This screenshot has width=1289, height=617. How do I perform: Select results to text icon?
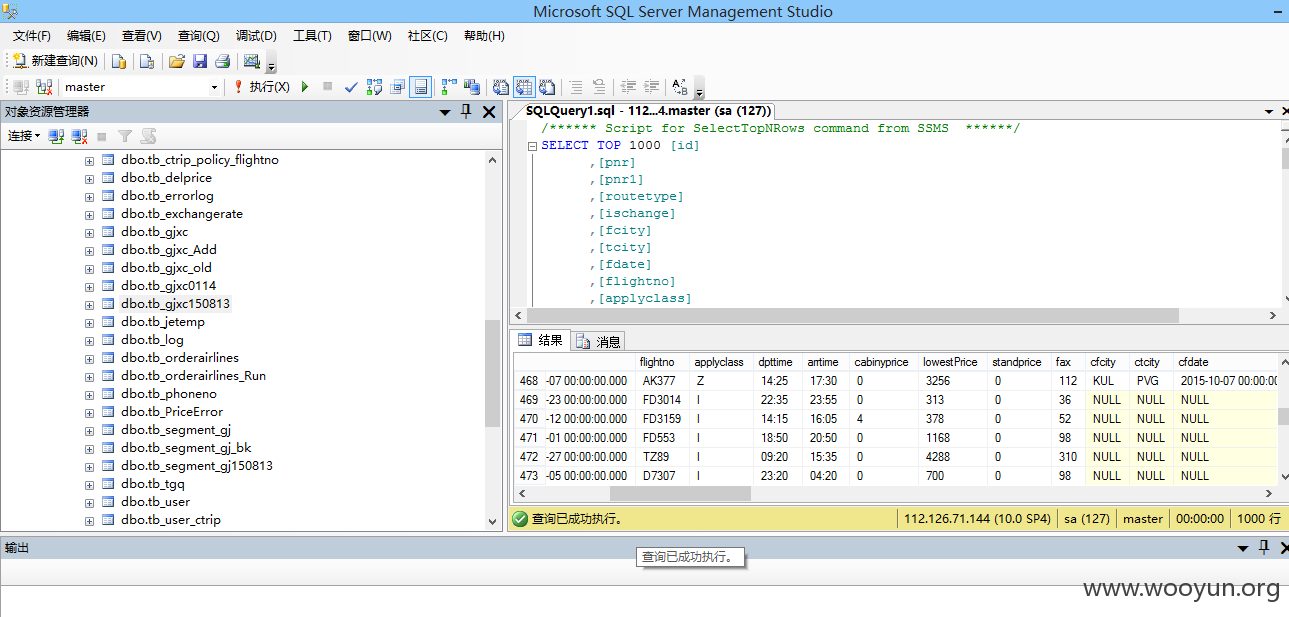tap(501, 87)
